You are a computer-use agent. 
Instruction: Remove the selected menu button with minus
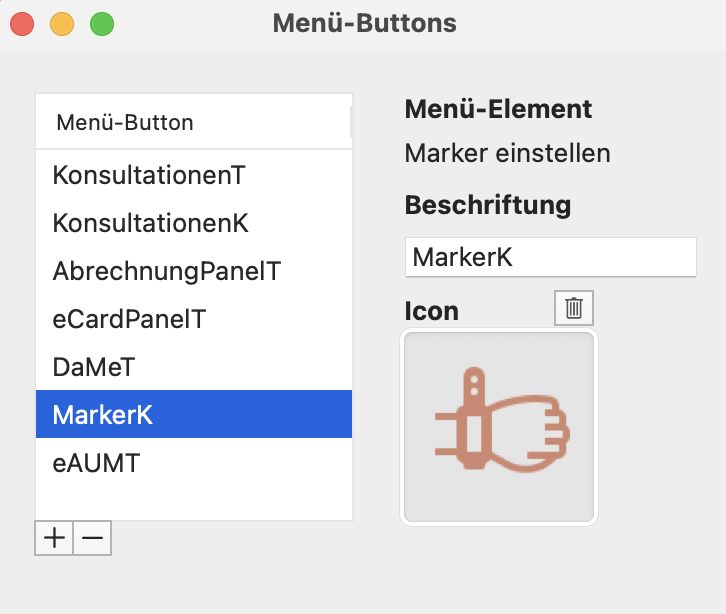[92, 538]
